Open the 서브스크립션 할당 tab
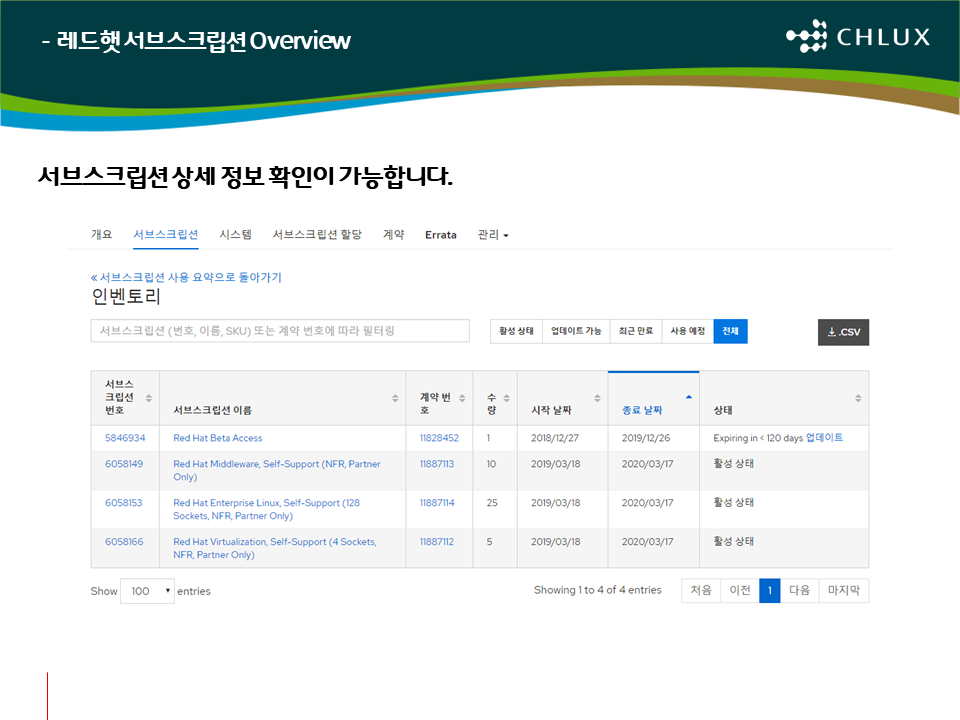 click(317, 234)
